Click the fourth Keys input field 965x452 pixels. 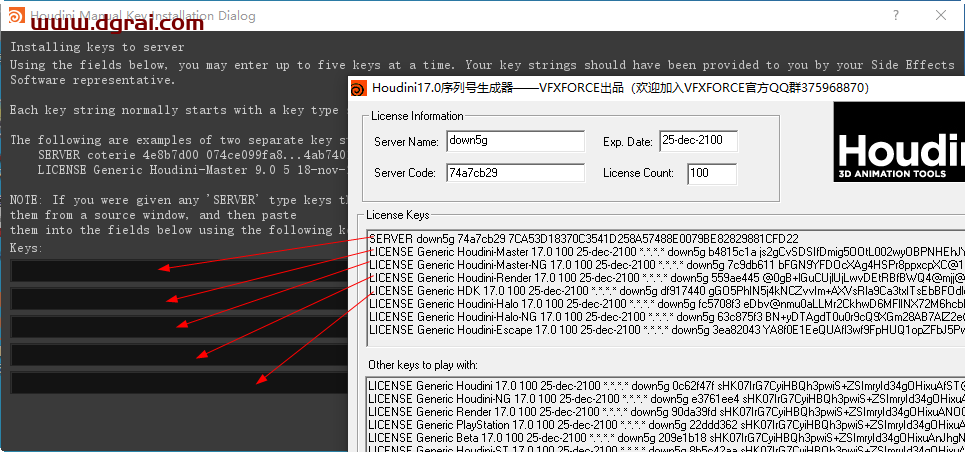[180, 355]
